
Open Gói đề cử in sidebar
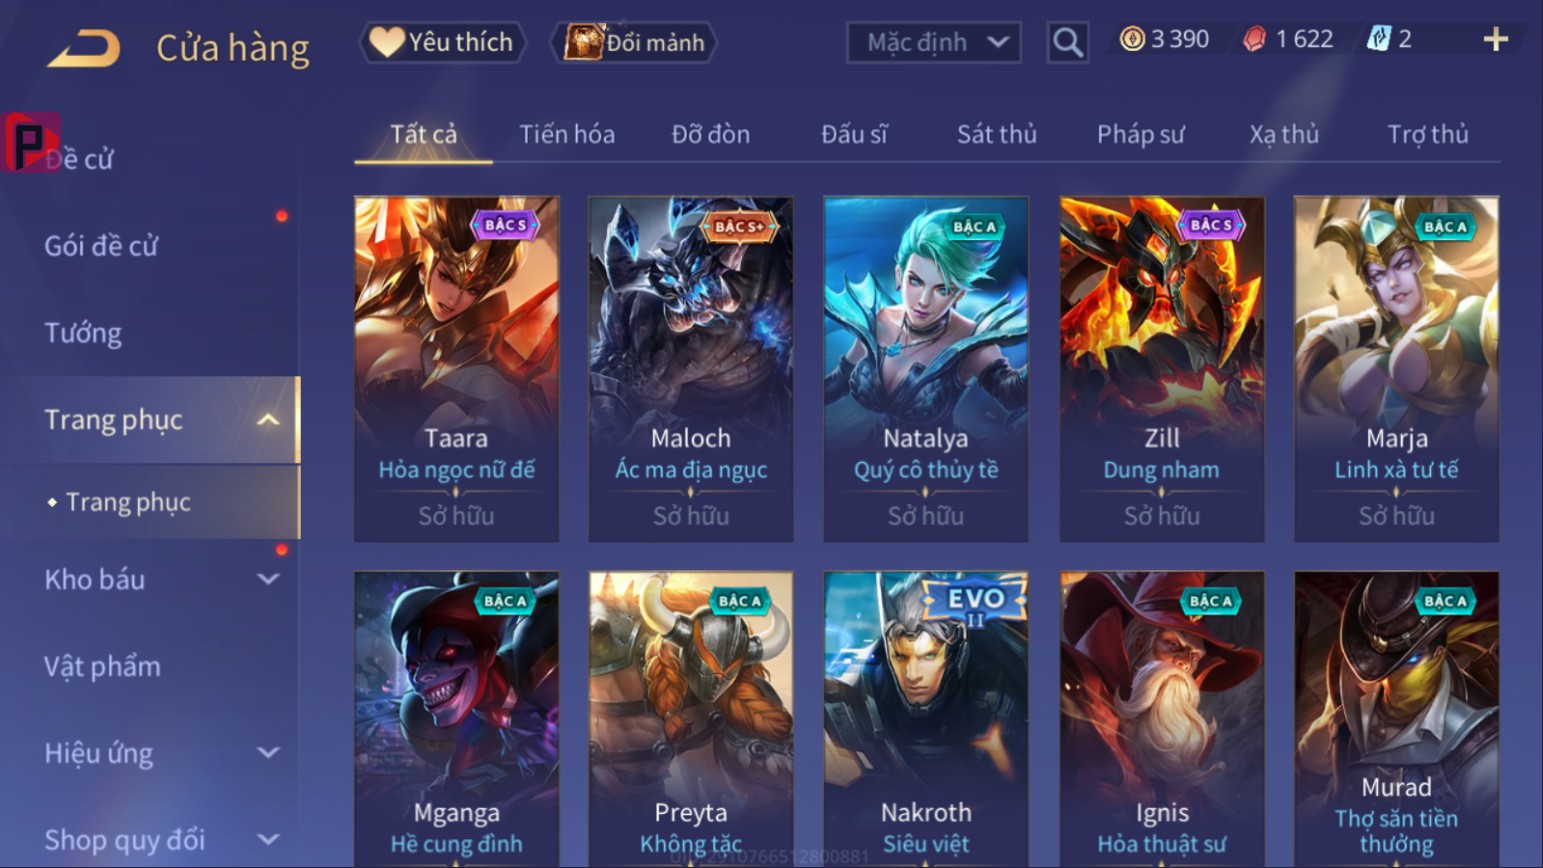101,246
